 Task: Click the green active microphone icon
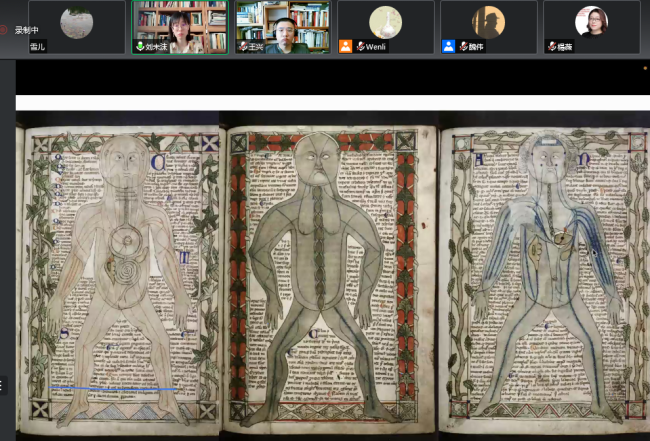[140, 46]
